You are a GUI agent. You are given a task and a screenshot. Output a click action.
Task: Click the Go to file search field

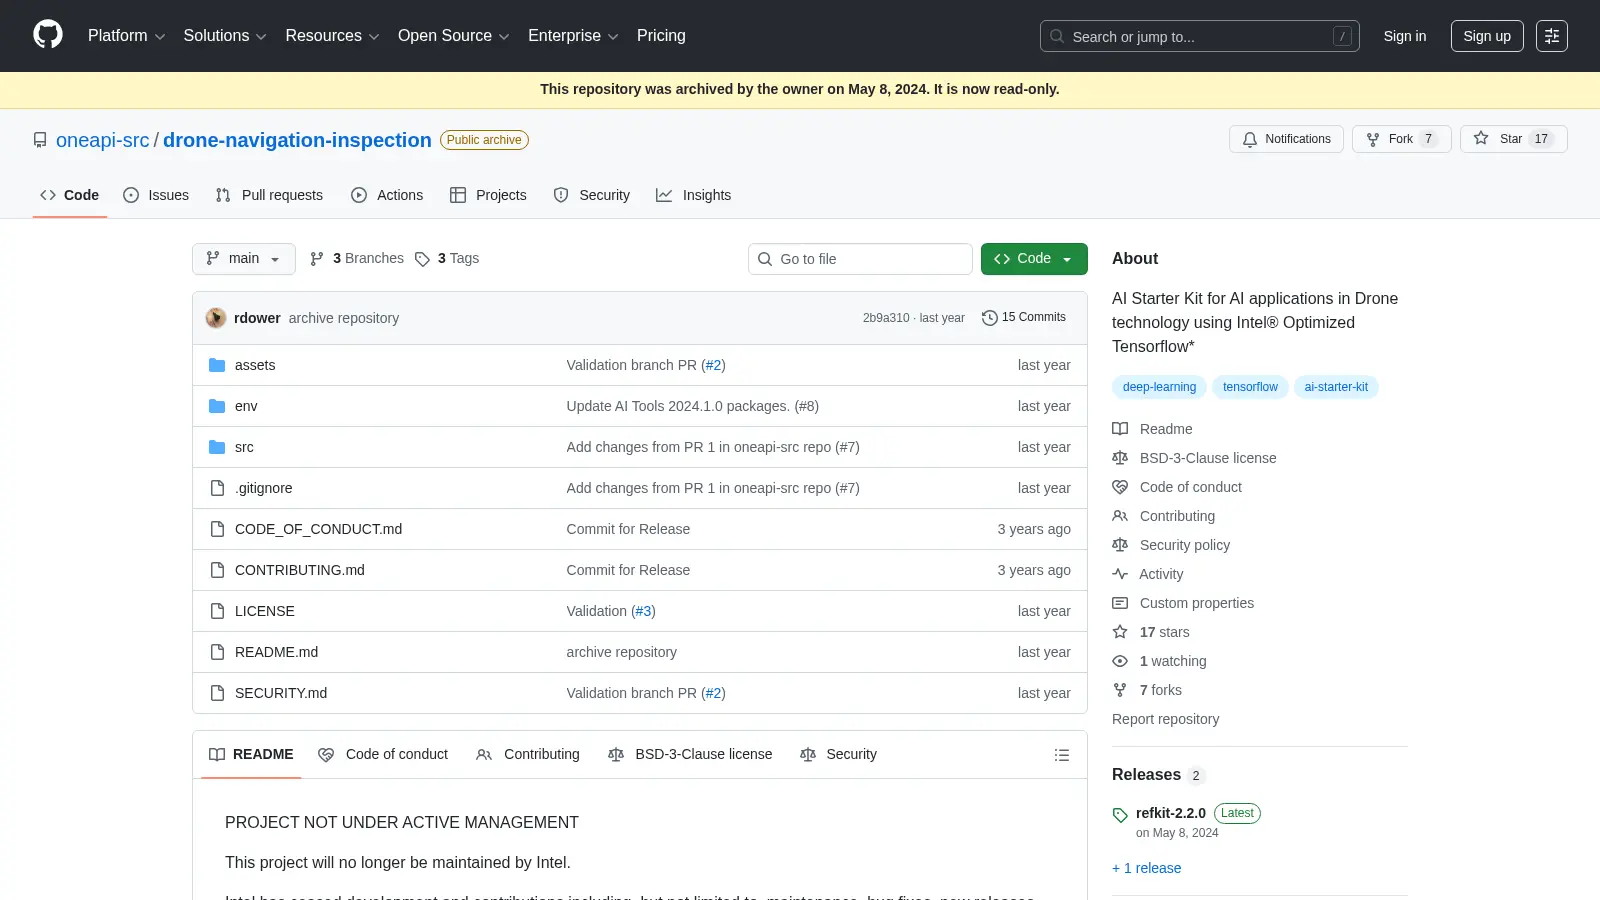click(x=860, y=259)
